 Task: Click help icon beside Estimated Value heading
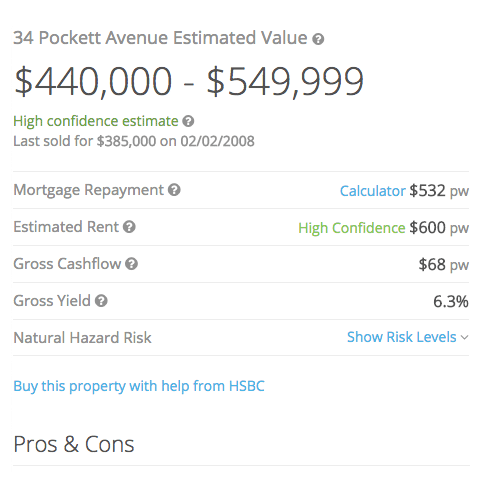[x=318, y=39]
